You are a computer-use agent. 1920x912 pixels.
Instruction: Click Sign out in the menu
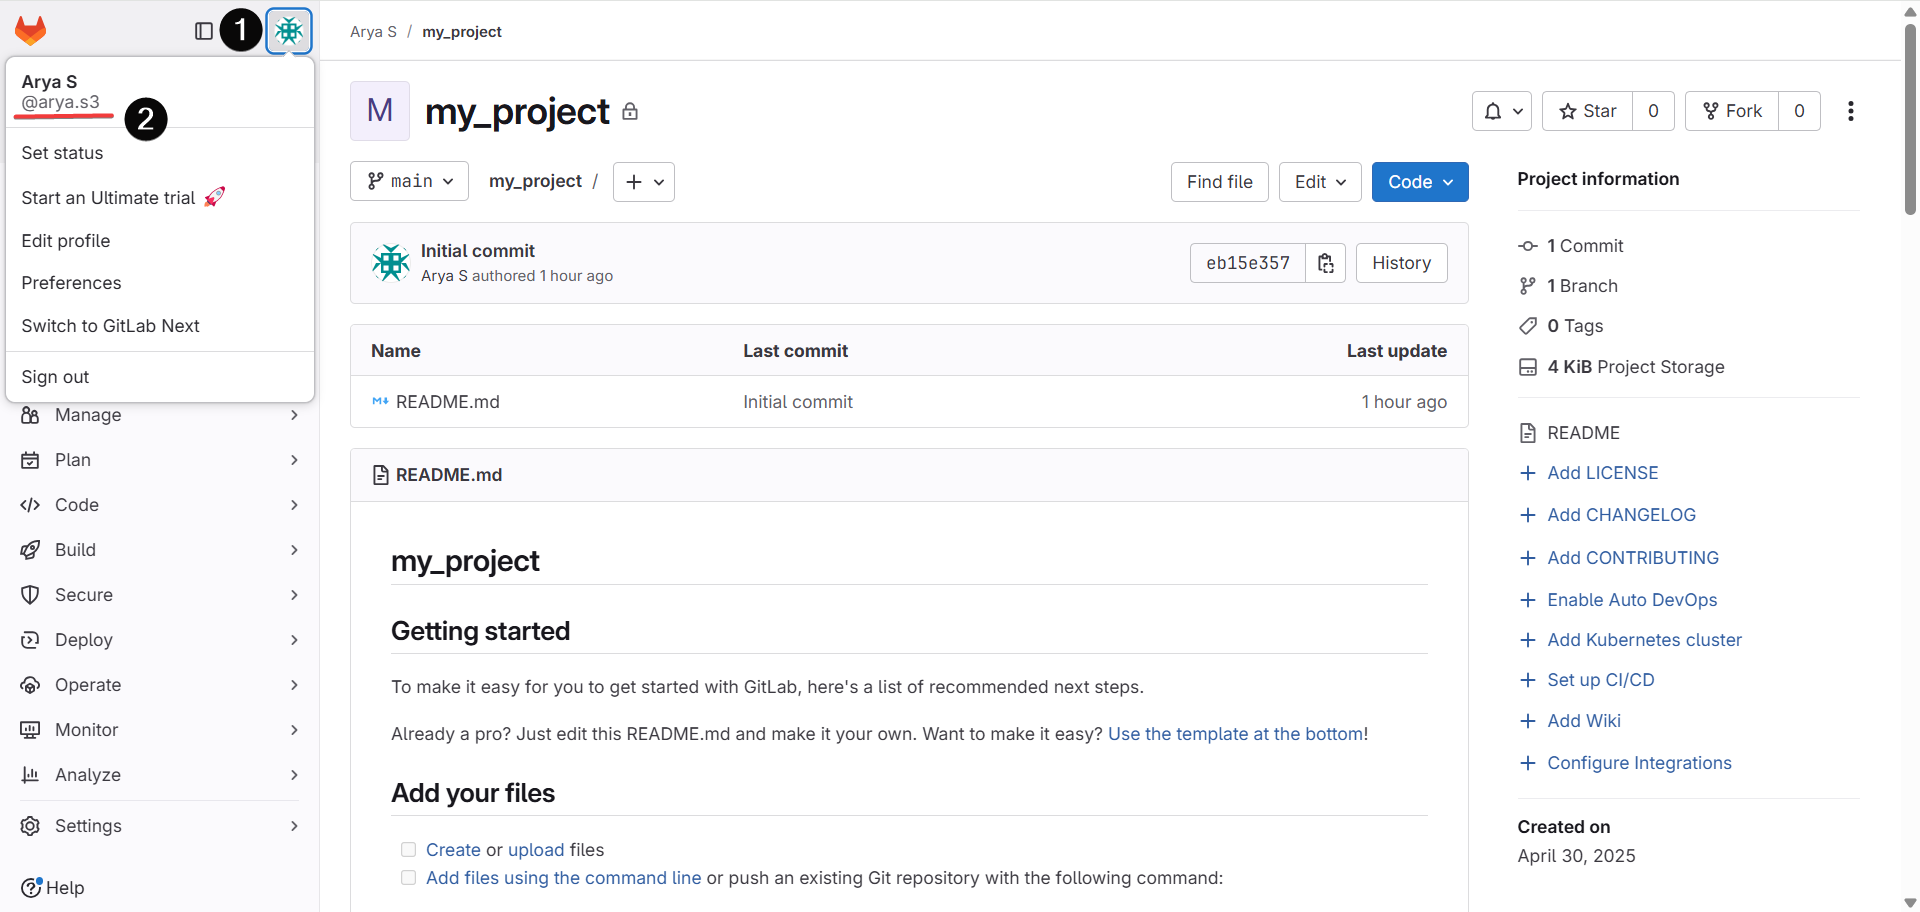(55, 376)
